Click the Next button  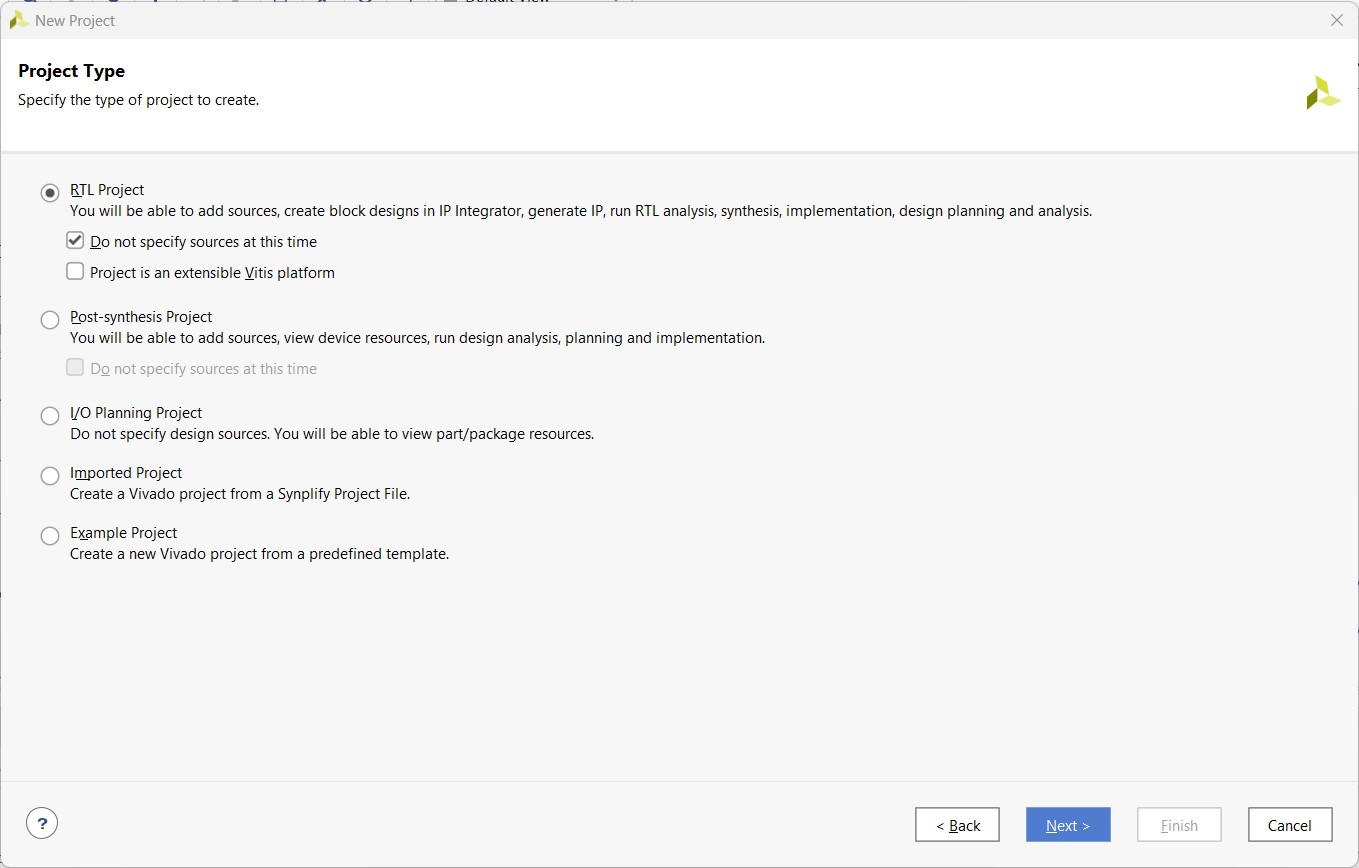(x=1068, y=825)
